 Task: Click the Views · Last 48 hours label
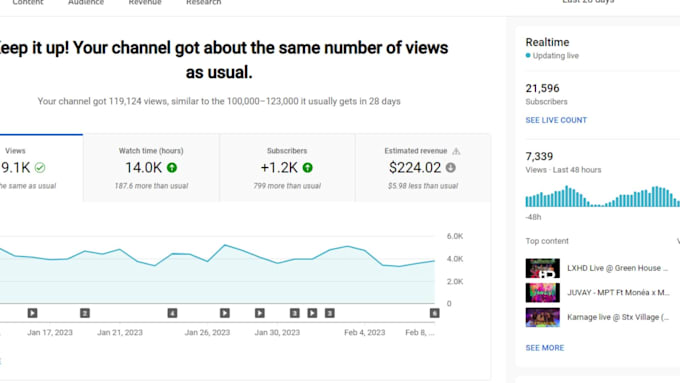click(x=563, y=170)
